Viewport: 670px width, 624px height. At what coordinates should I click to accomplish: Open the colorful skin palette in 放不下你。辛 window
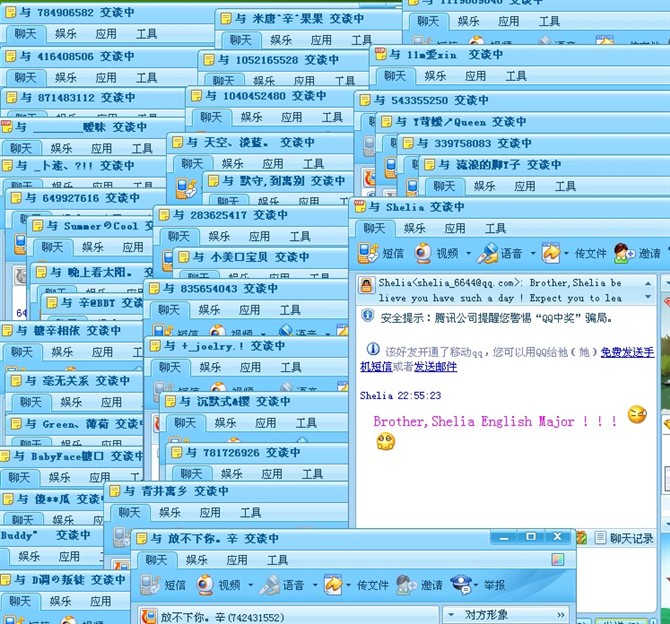point(558,559)
